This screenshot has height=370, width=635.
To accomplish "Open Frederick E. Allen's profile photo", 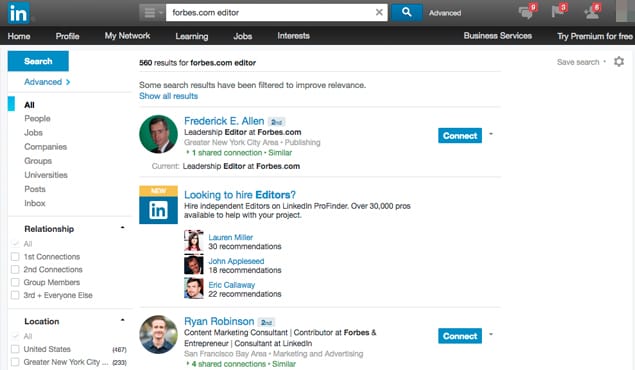I will [x=158, y=134].
